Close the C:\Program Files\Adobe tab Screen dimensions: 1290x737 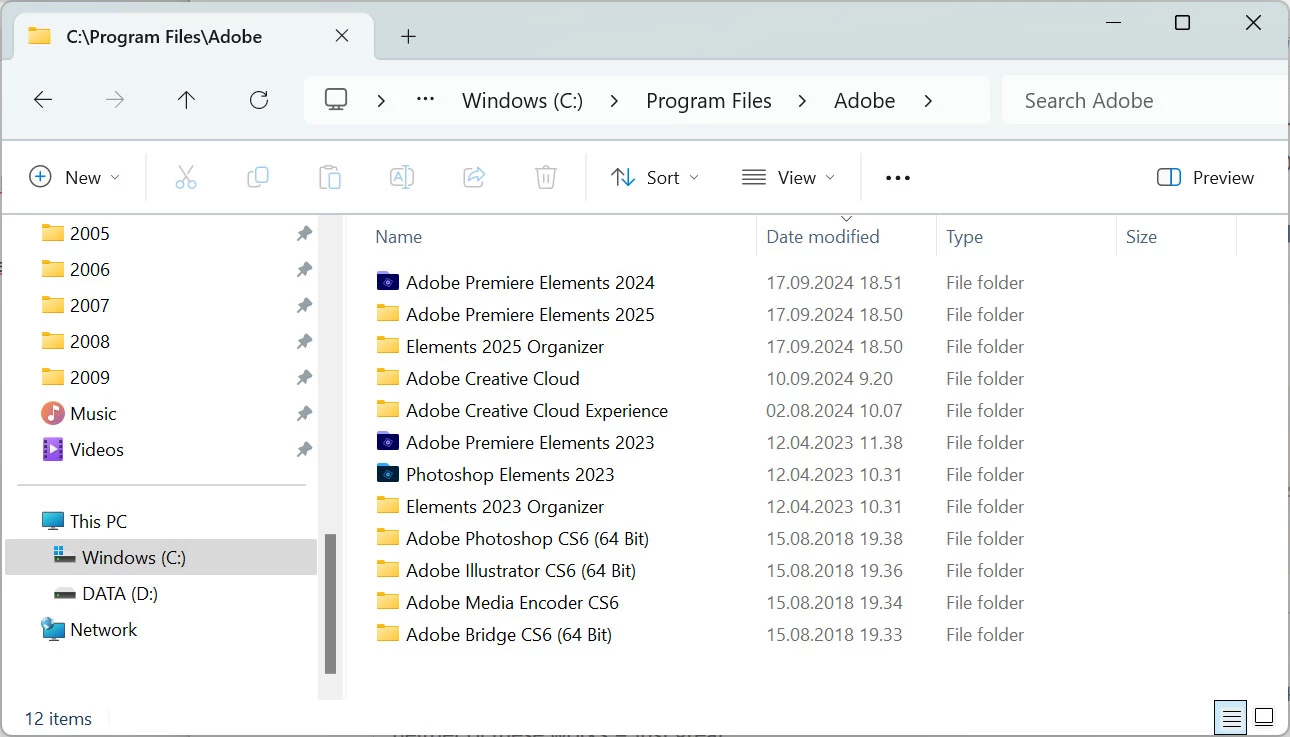342,36
